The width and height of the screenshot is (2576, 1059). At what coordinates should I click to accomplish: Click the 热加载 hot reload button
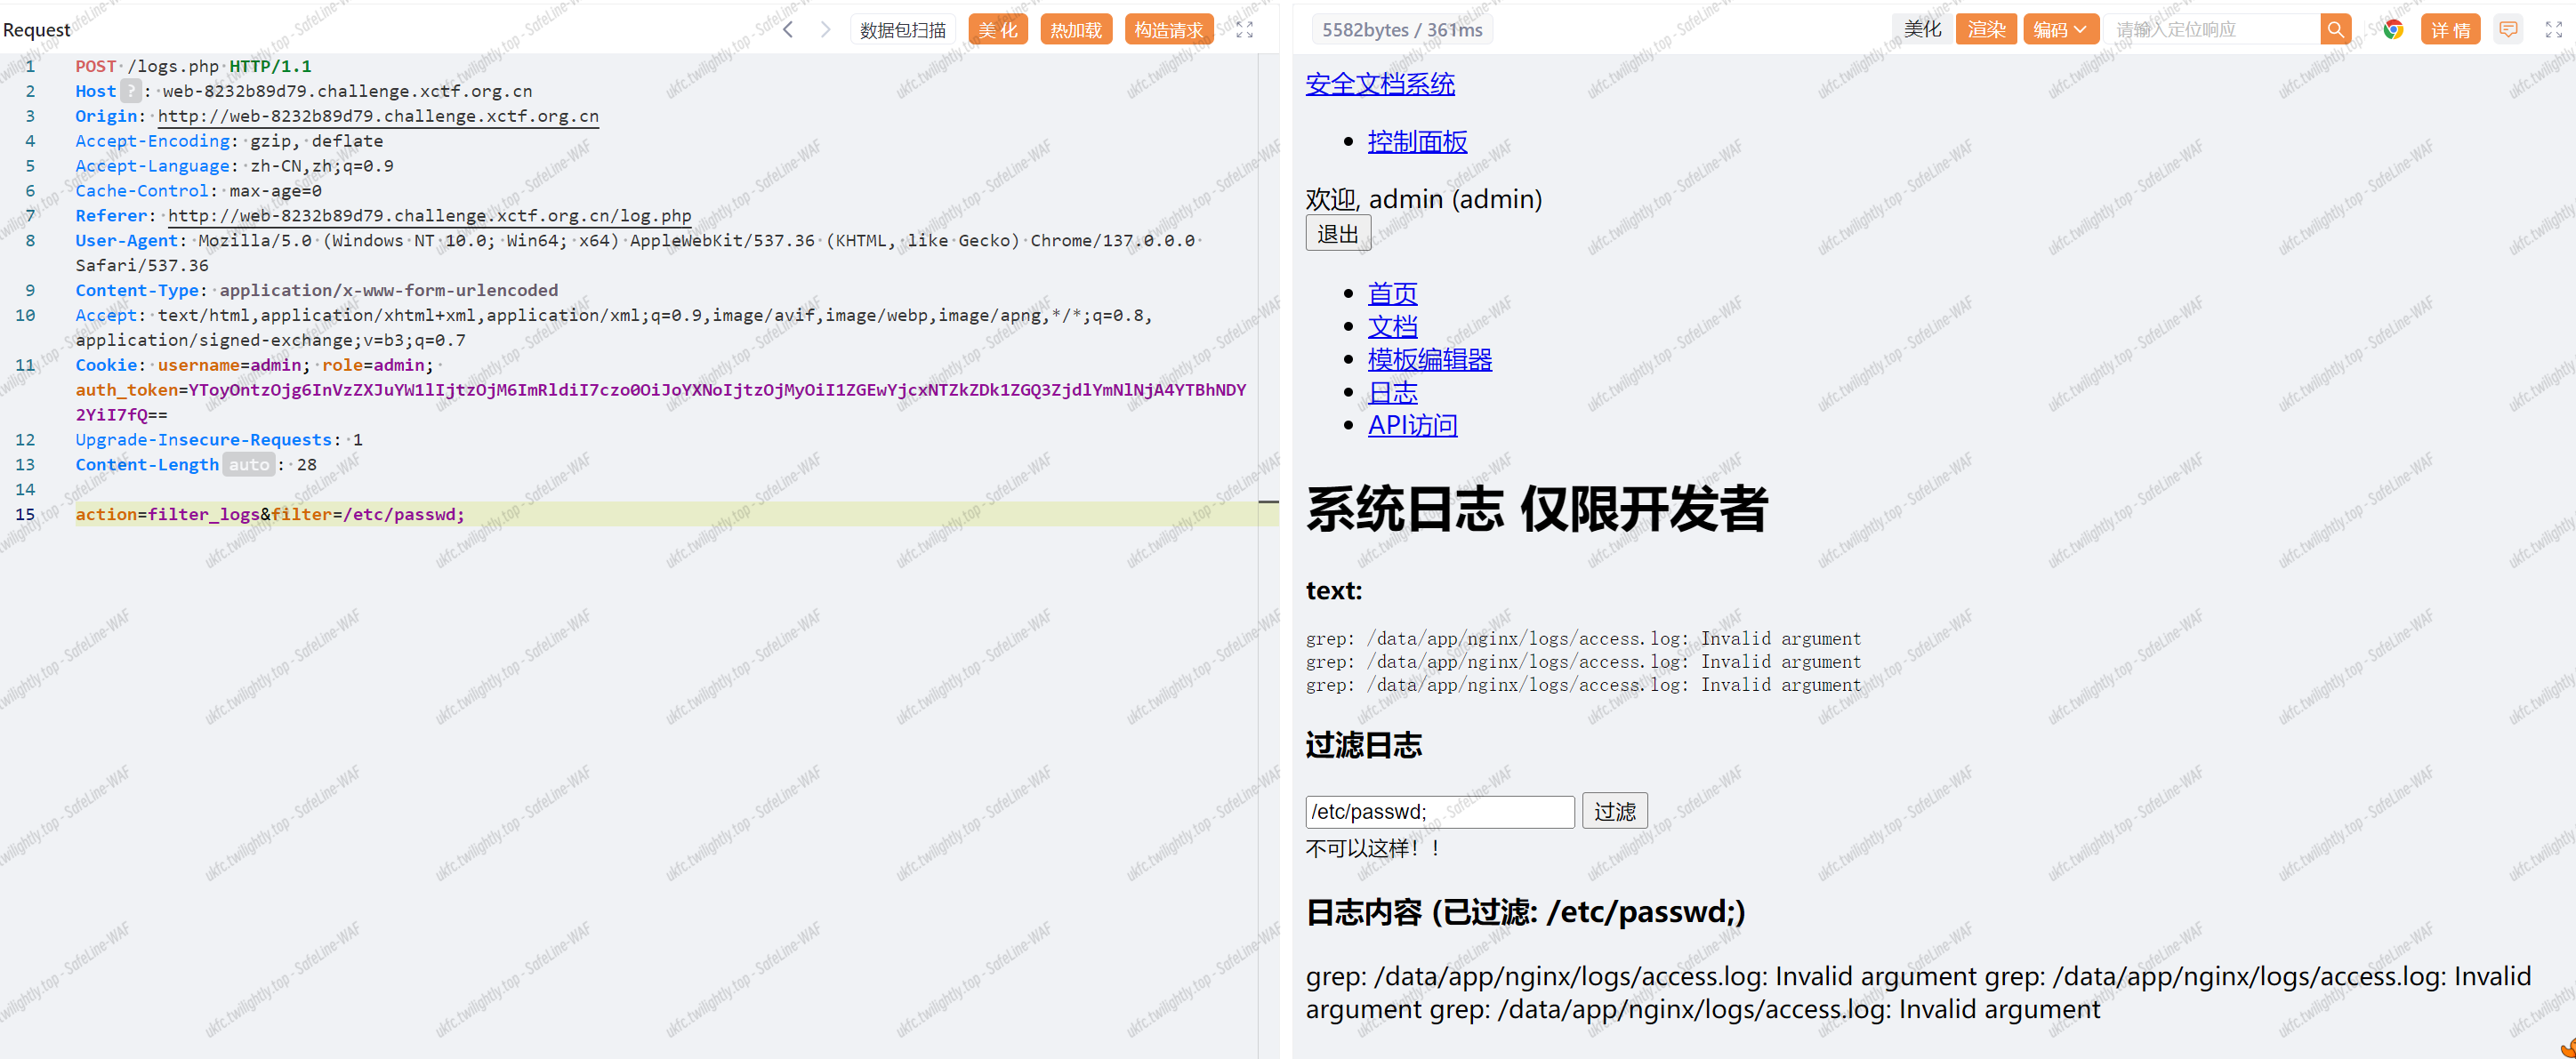point(1075,30)
